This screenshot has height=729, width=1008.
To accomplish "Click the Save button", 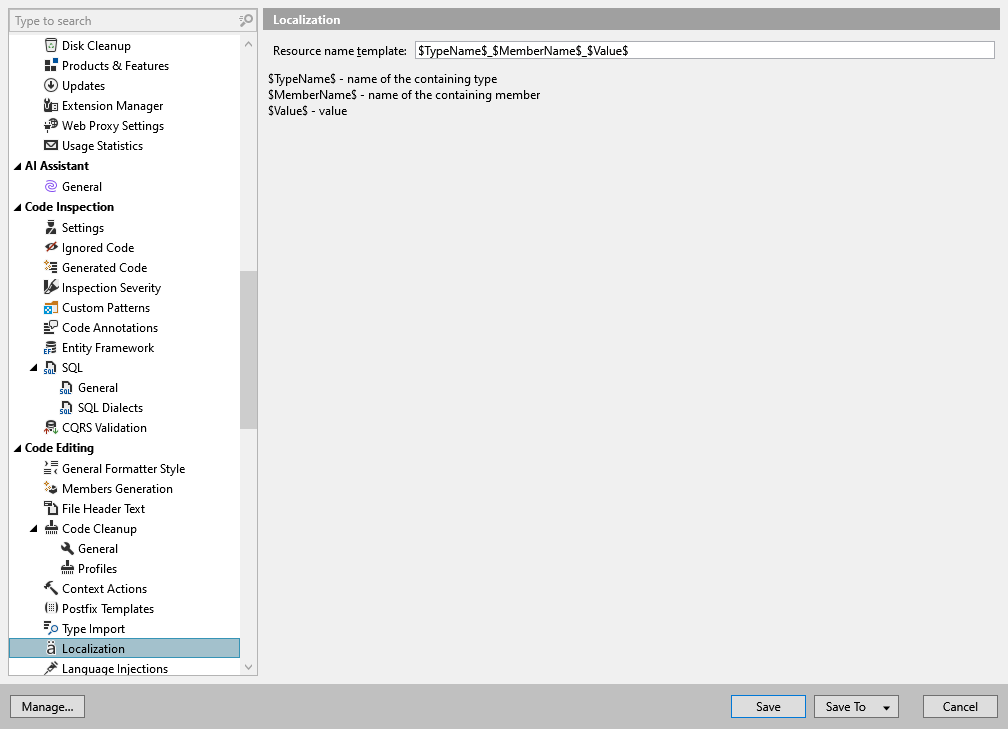I will click(x=768, y=706).
